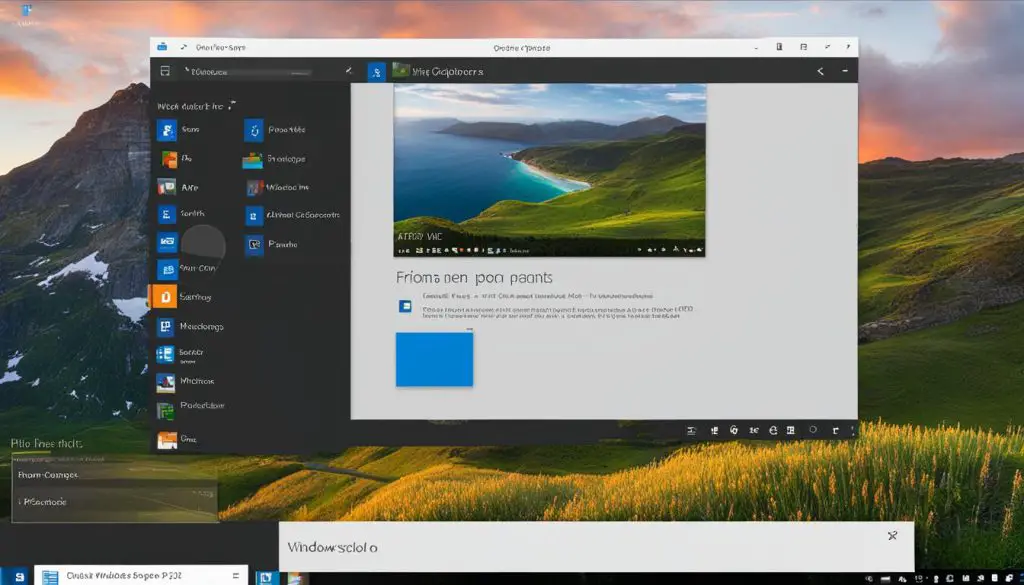Open the blue Sons app icon
The width and height of the screenshot is (1024, 585).
[x=167, y=130]
